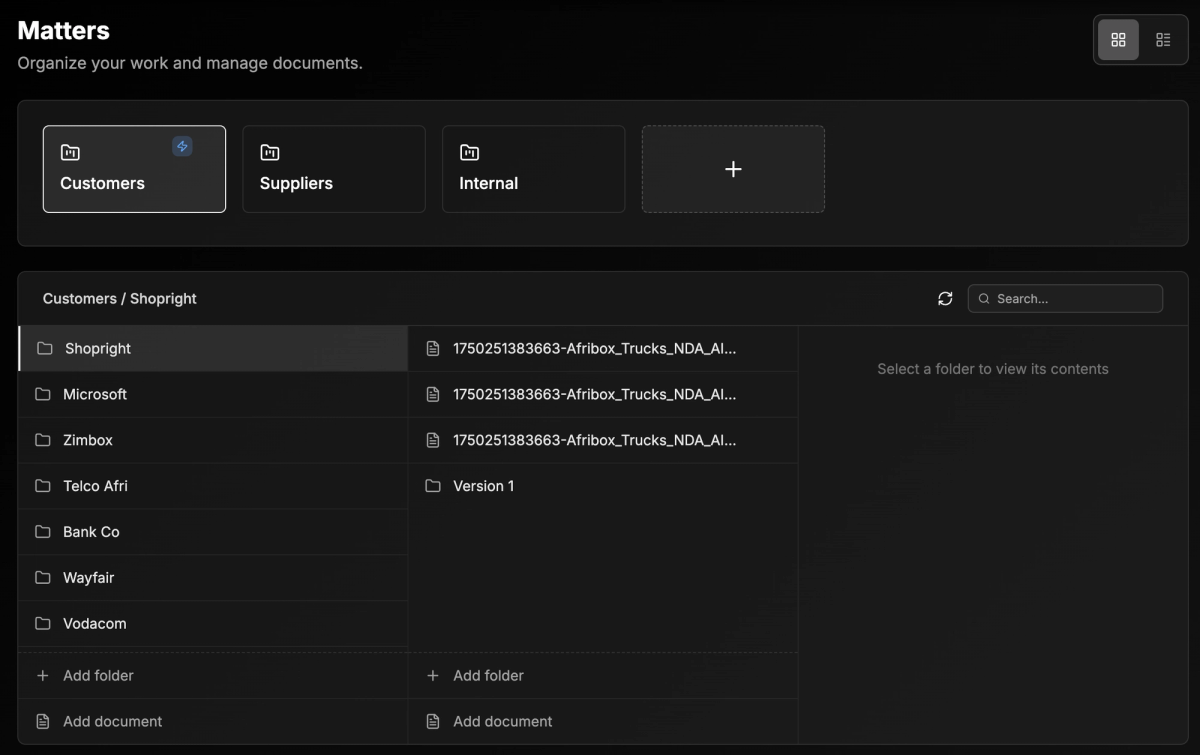Open the Suppliers matter card

(x=334, y=169)
